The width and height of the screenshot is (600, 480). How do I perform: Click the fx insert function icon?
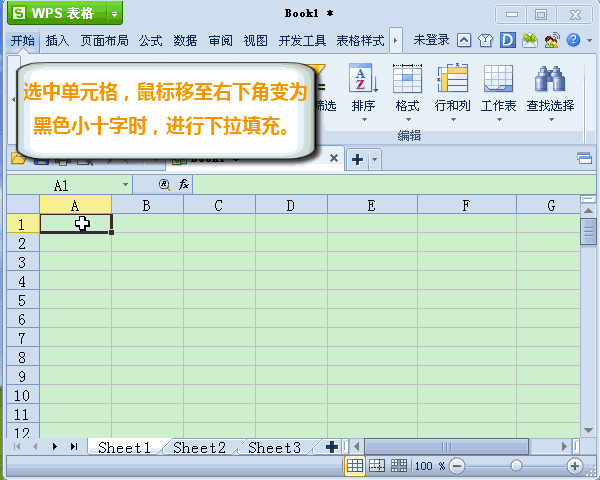184,185
